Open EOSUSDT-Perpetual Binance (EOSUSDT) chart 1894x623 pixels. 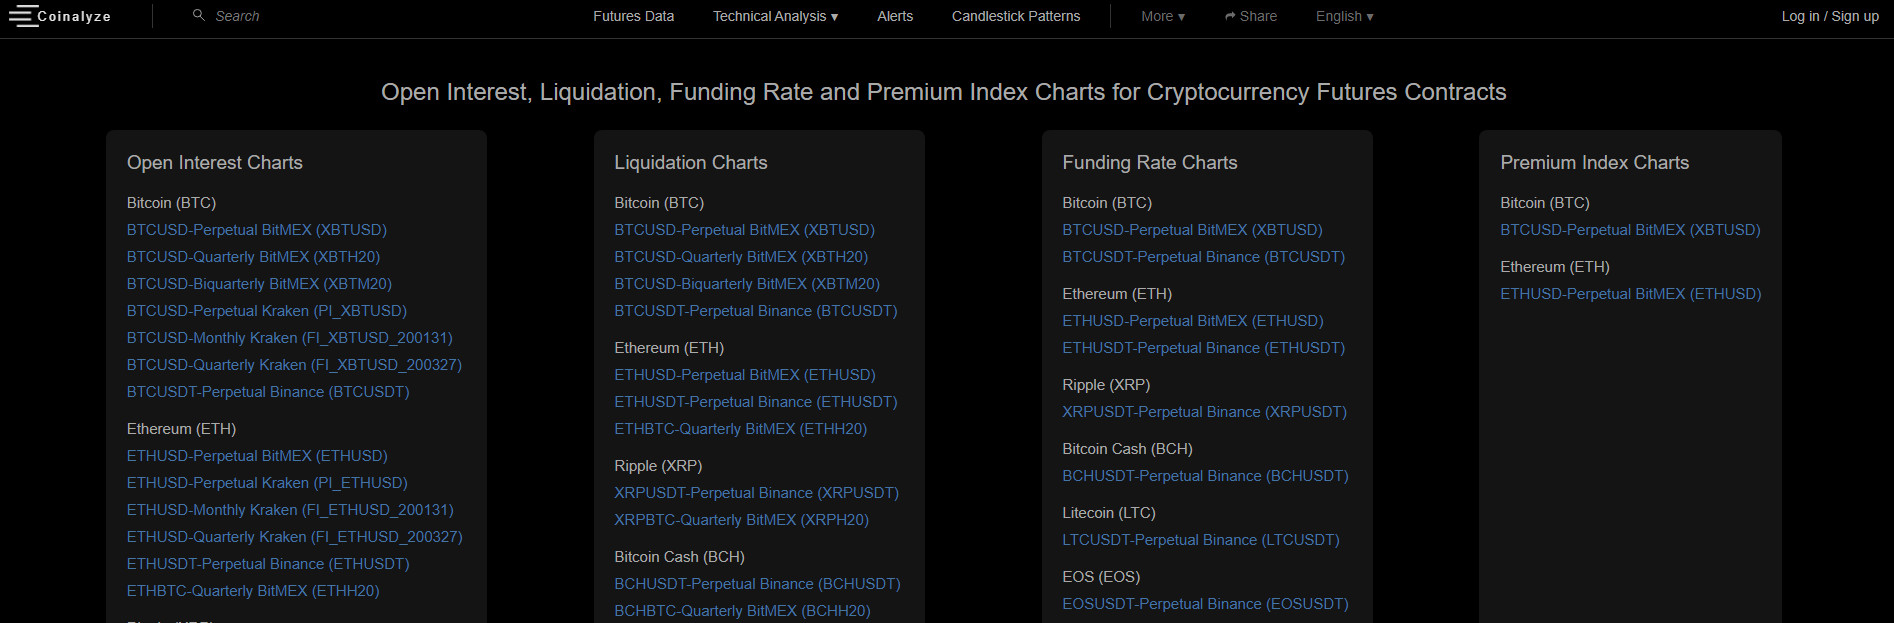(1205, 604)
